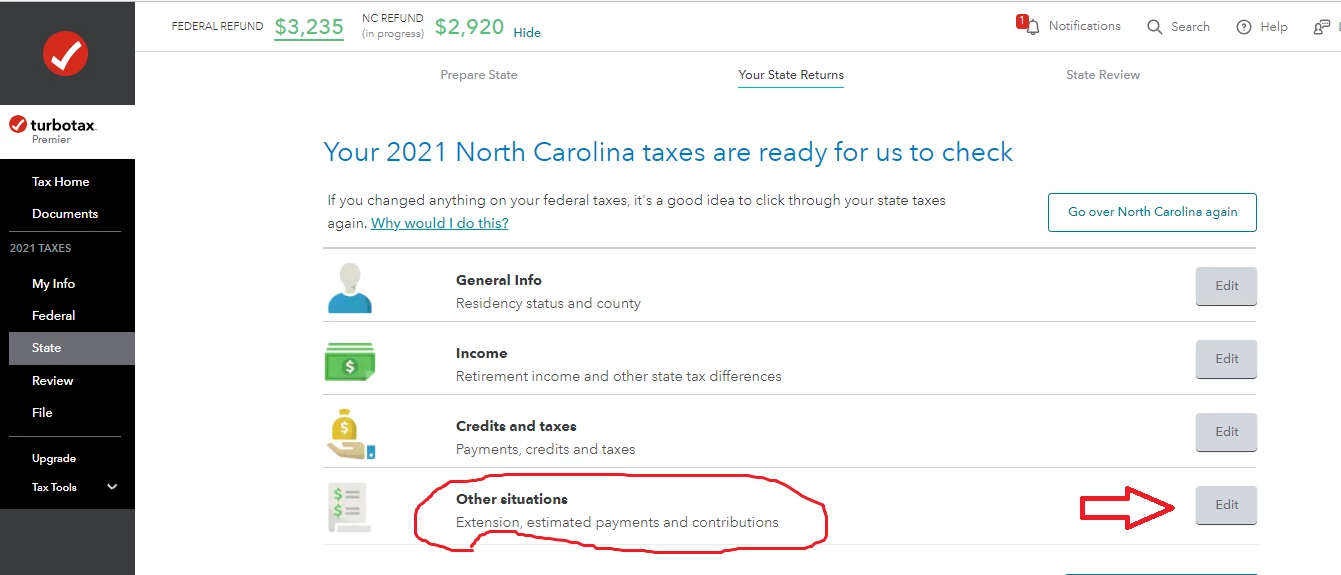Viewport: 1341px width, 575px height.
Task: Click the red TurboTax checkmark logo
Action: [x=66, y=53]
